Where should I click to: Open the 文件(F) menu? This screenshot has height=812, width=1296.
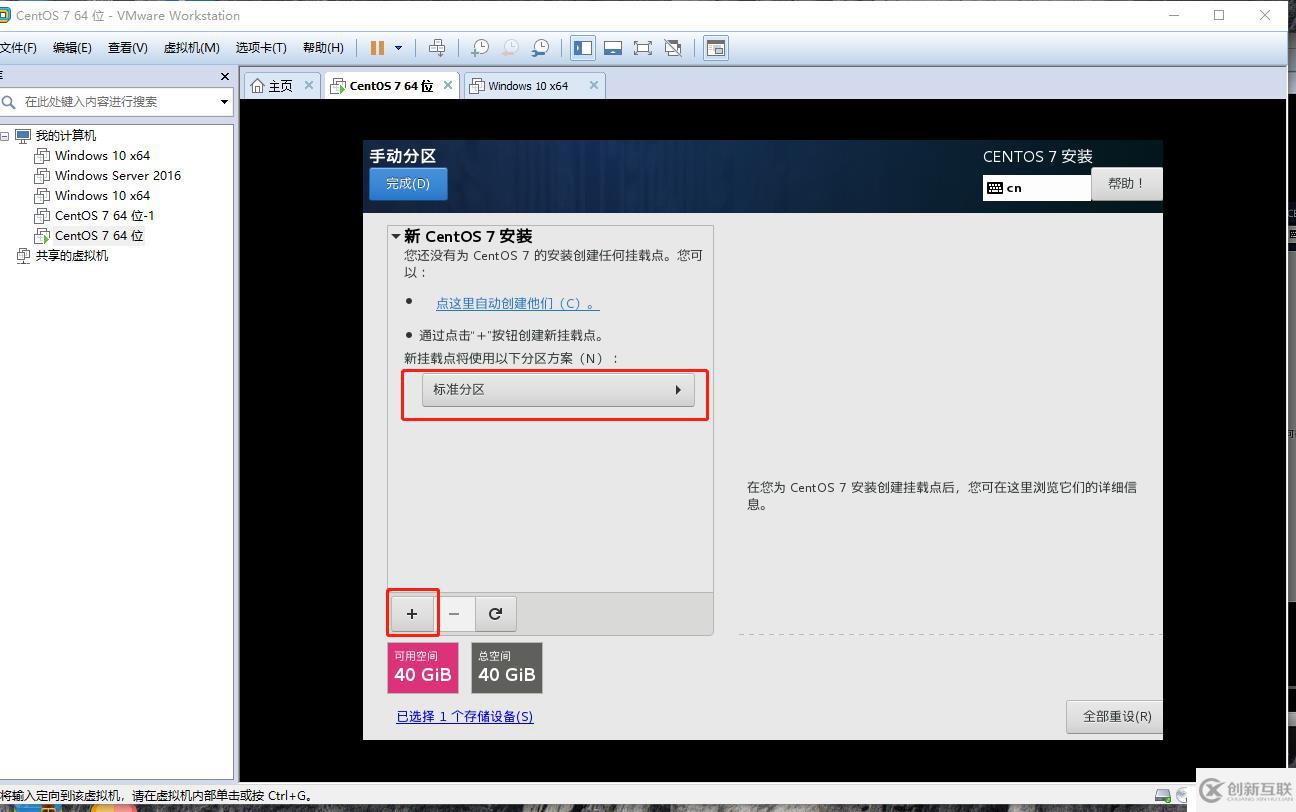[x=18, y=48]
